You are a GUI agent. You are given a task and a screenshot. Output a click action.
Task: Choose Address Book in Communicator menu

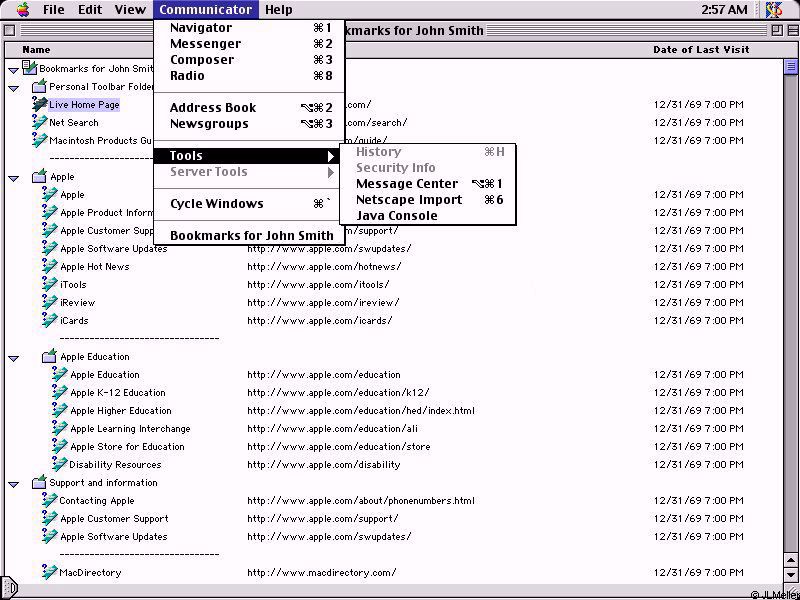click(213, 108)
